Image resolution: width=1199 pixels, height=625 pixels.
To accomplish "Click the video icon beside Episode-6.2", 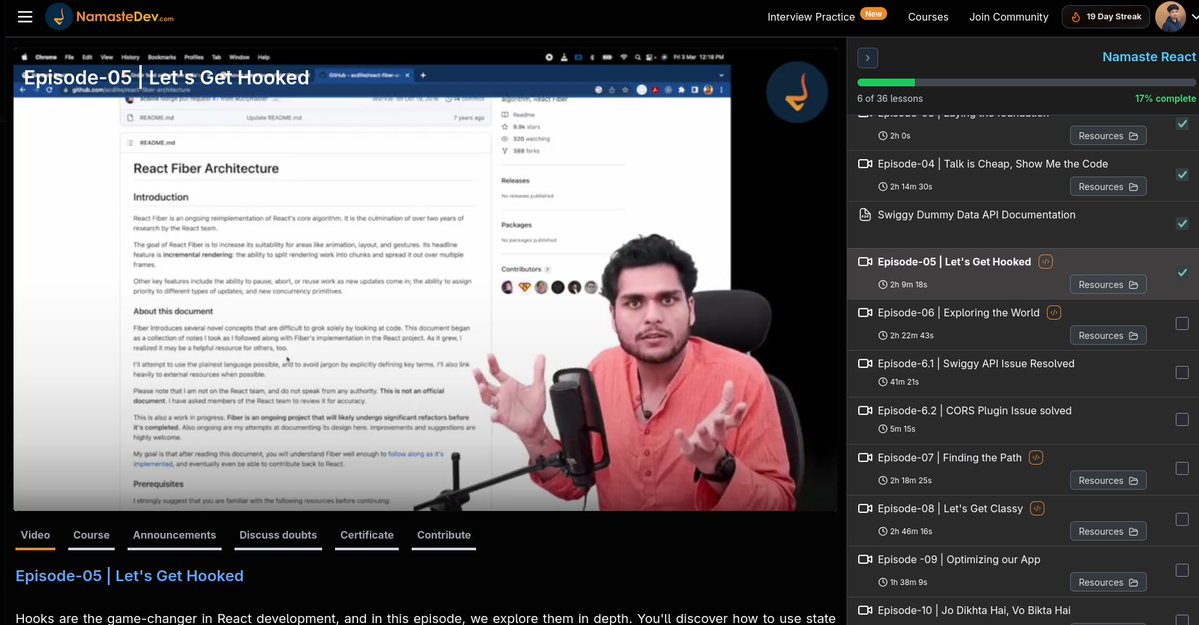I will [x=865, y=411].
